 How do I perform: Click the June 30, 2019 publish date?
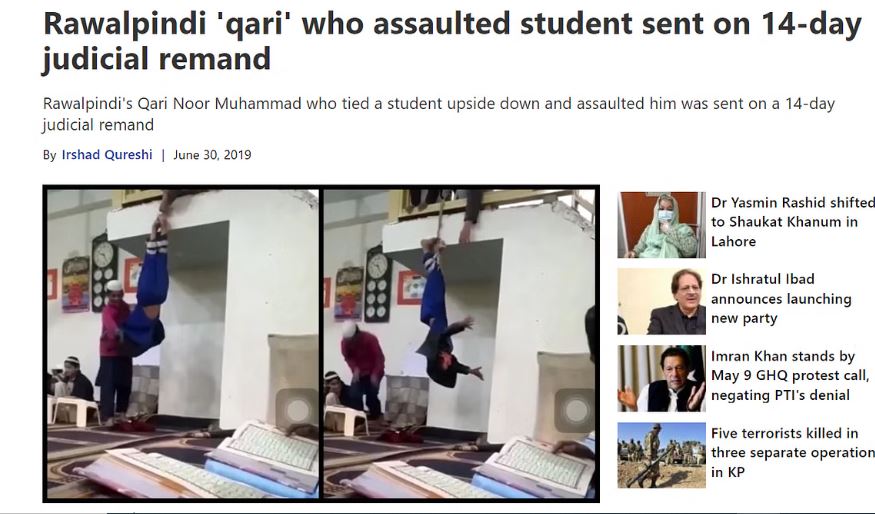pos(212,155)
